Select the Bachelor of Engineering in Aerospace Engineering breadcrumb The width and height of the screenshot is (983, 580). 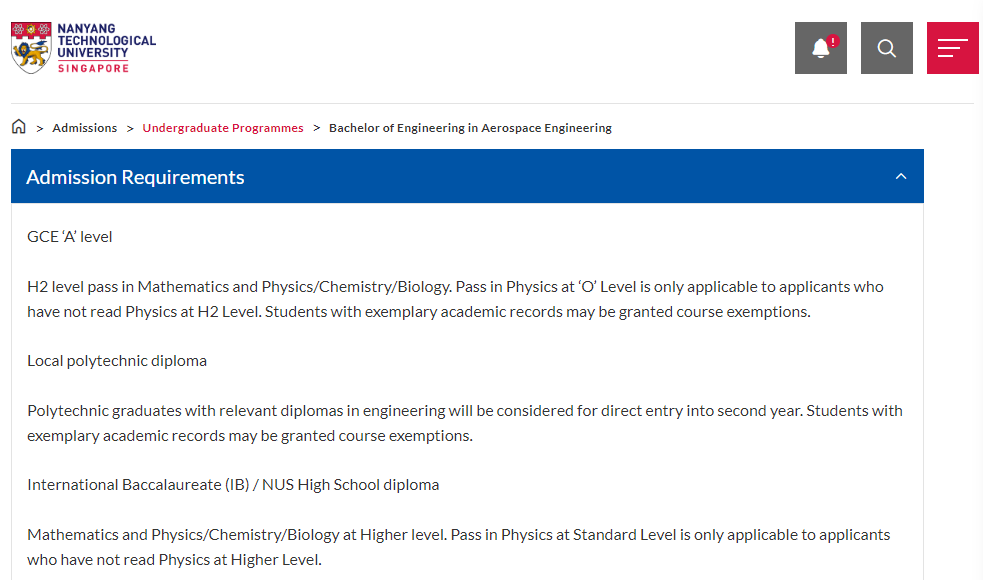[x=470, y=128]
